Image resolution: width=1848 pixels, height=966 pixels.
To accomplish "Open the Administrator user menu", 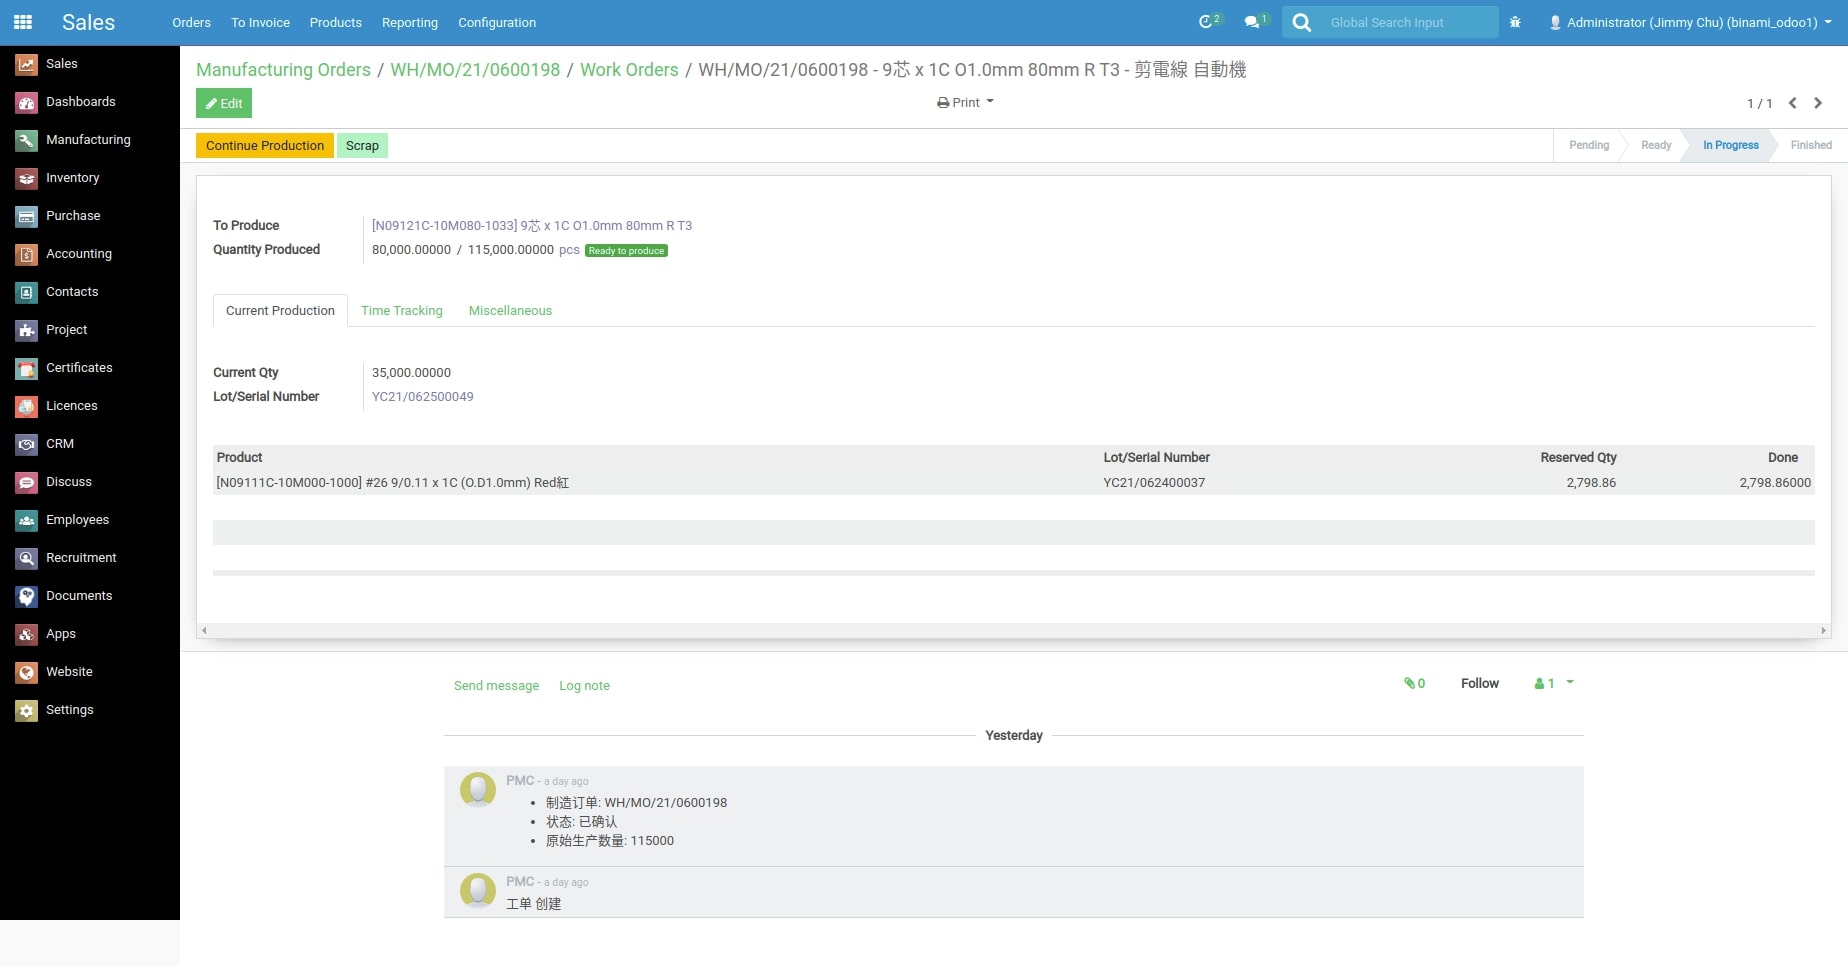I will click(x=1690, y=22).
